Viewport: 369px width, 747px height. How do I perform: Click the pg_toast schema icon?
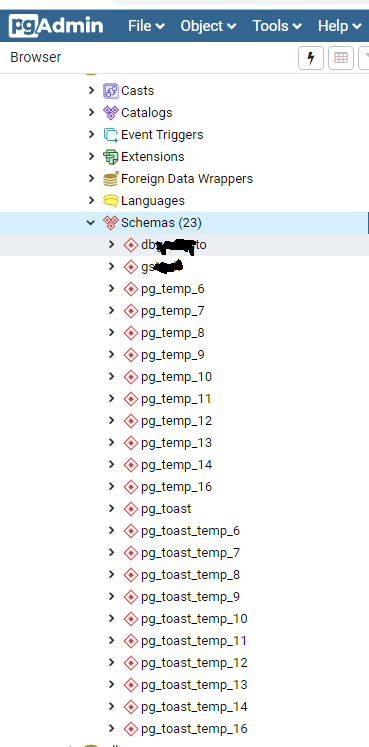[130, 509]
